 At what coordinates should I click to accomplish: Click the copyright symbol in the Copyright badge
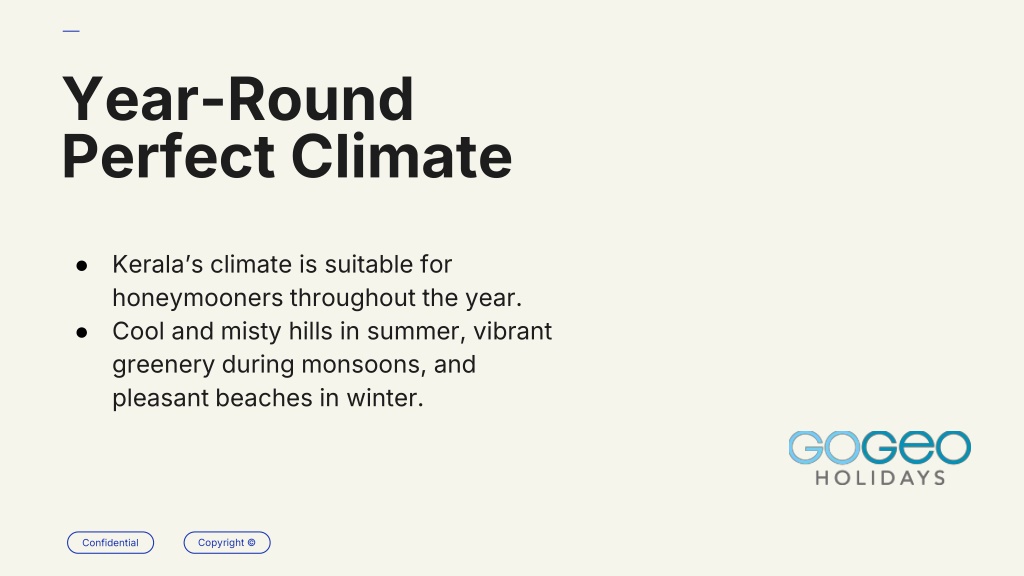click(x=251, y=542)
